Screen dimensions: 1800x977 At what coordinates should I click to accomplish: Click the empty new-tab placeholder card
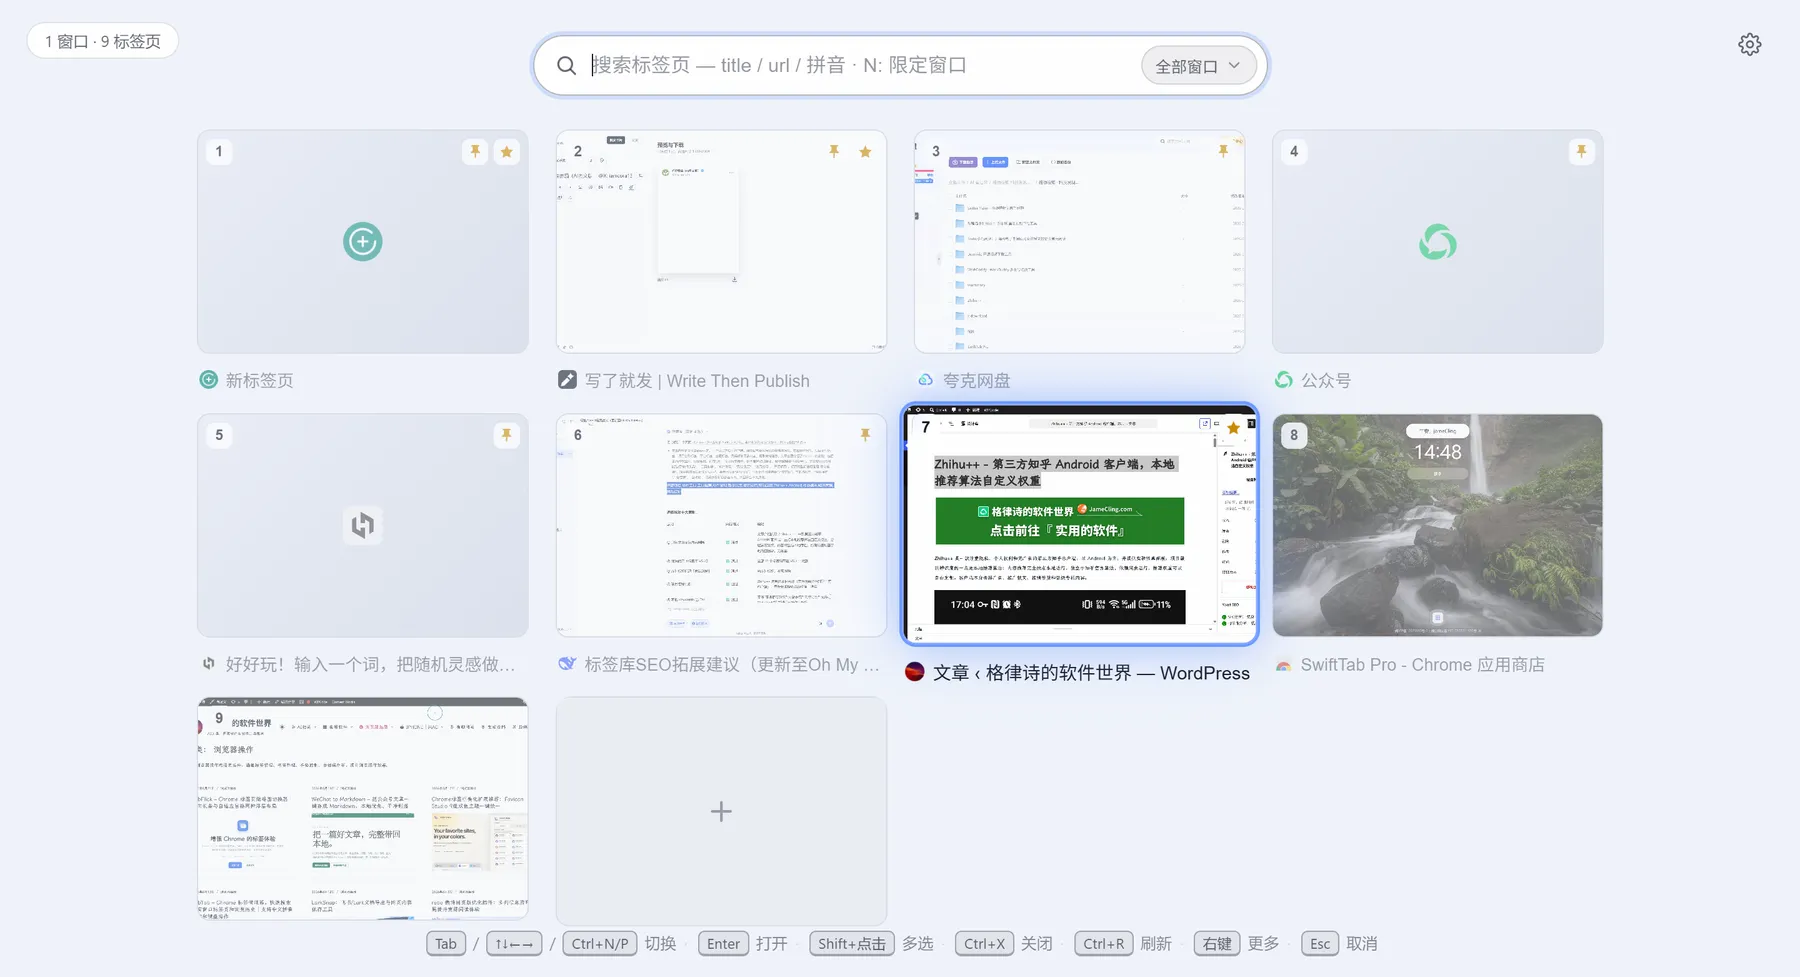[721, 811]
